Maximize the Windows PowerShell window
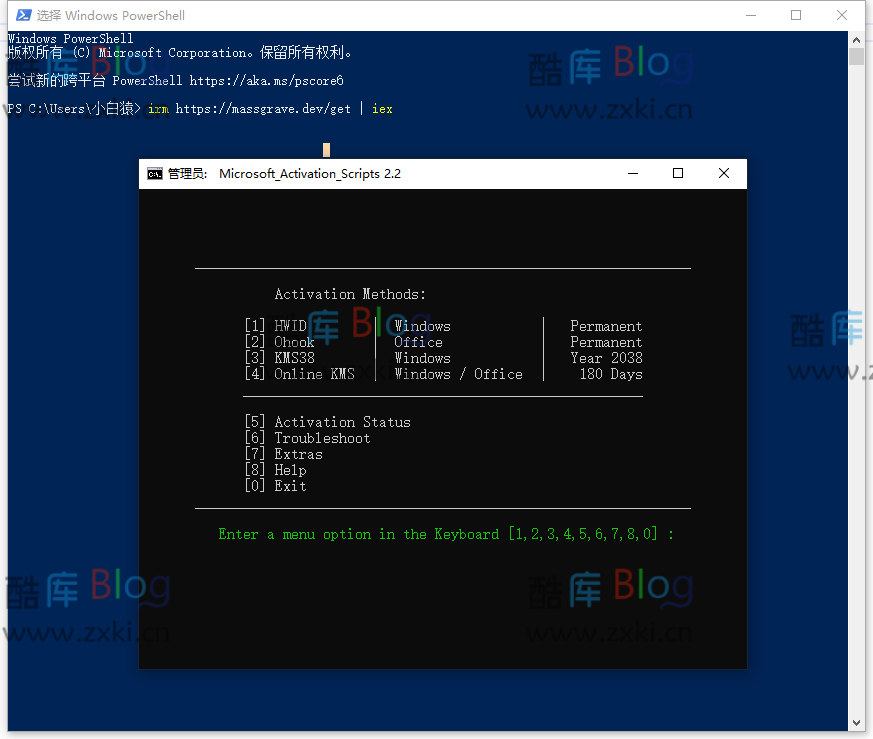The height and width of the screenshot is (739, 873). [x=796, y=15]
